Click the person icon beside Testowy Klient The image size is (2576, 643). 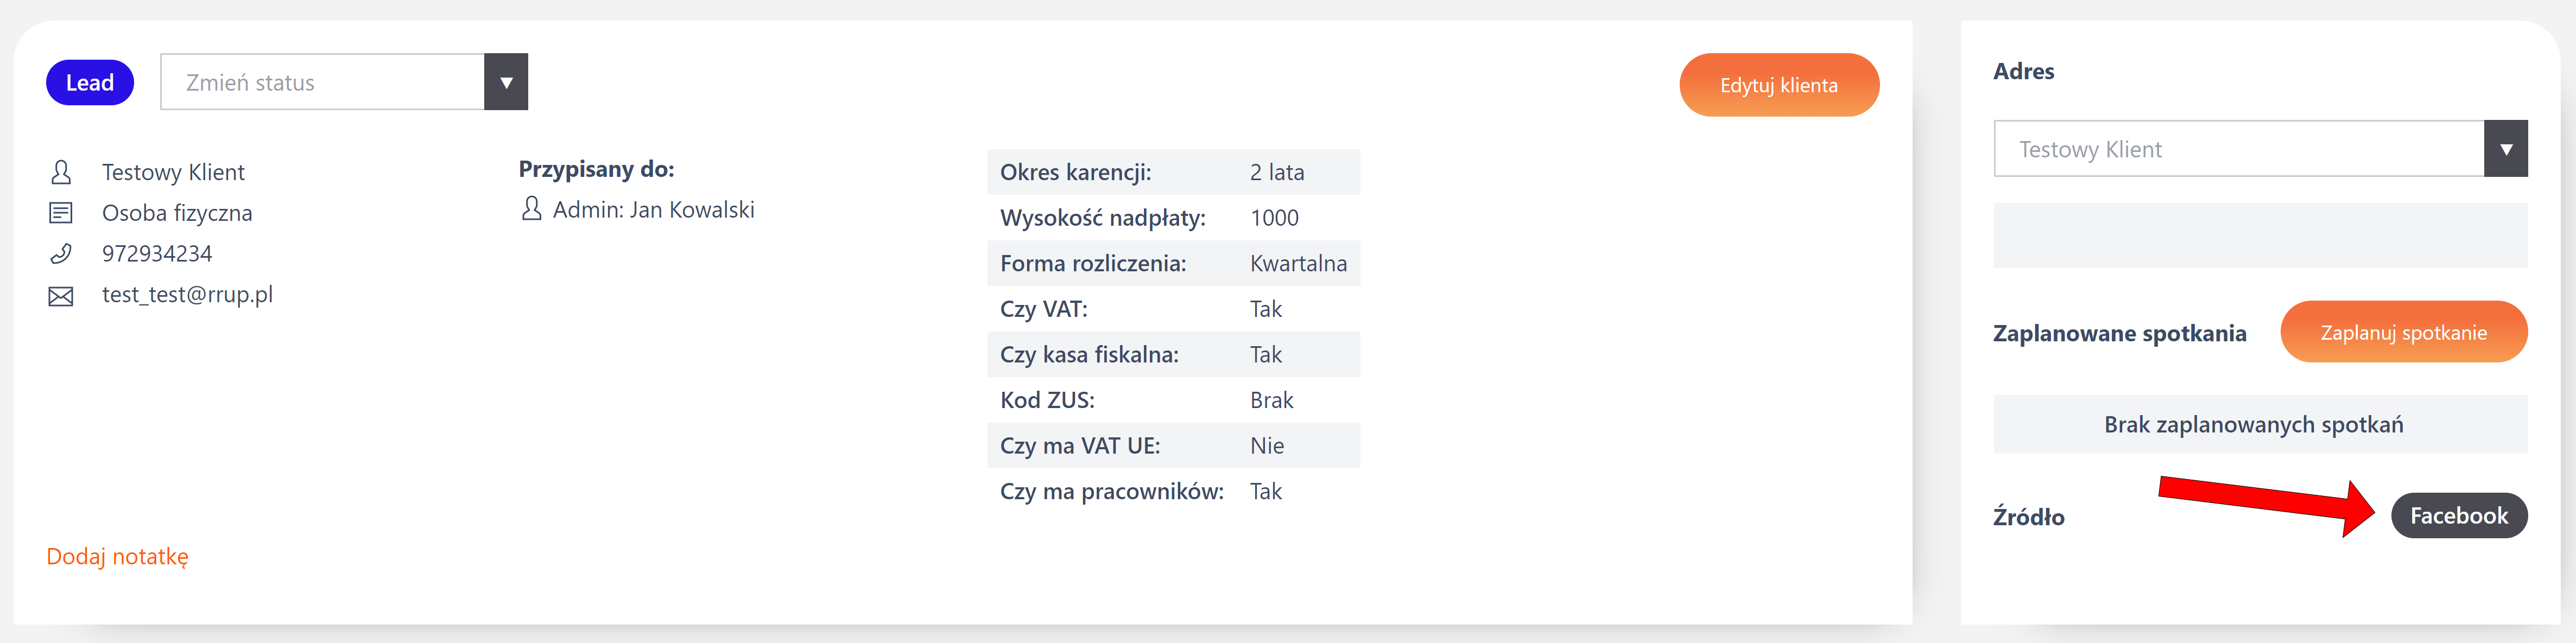click(61, 172)
